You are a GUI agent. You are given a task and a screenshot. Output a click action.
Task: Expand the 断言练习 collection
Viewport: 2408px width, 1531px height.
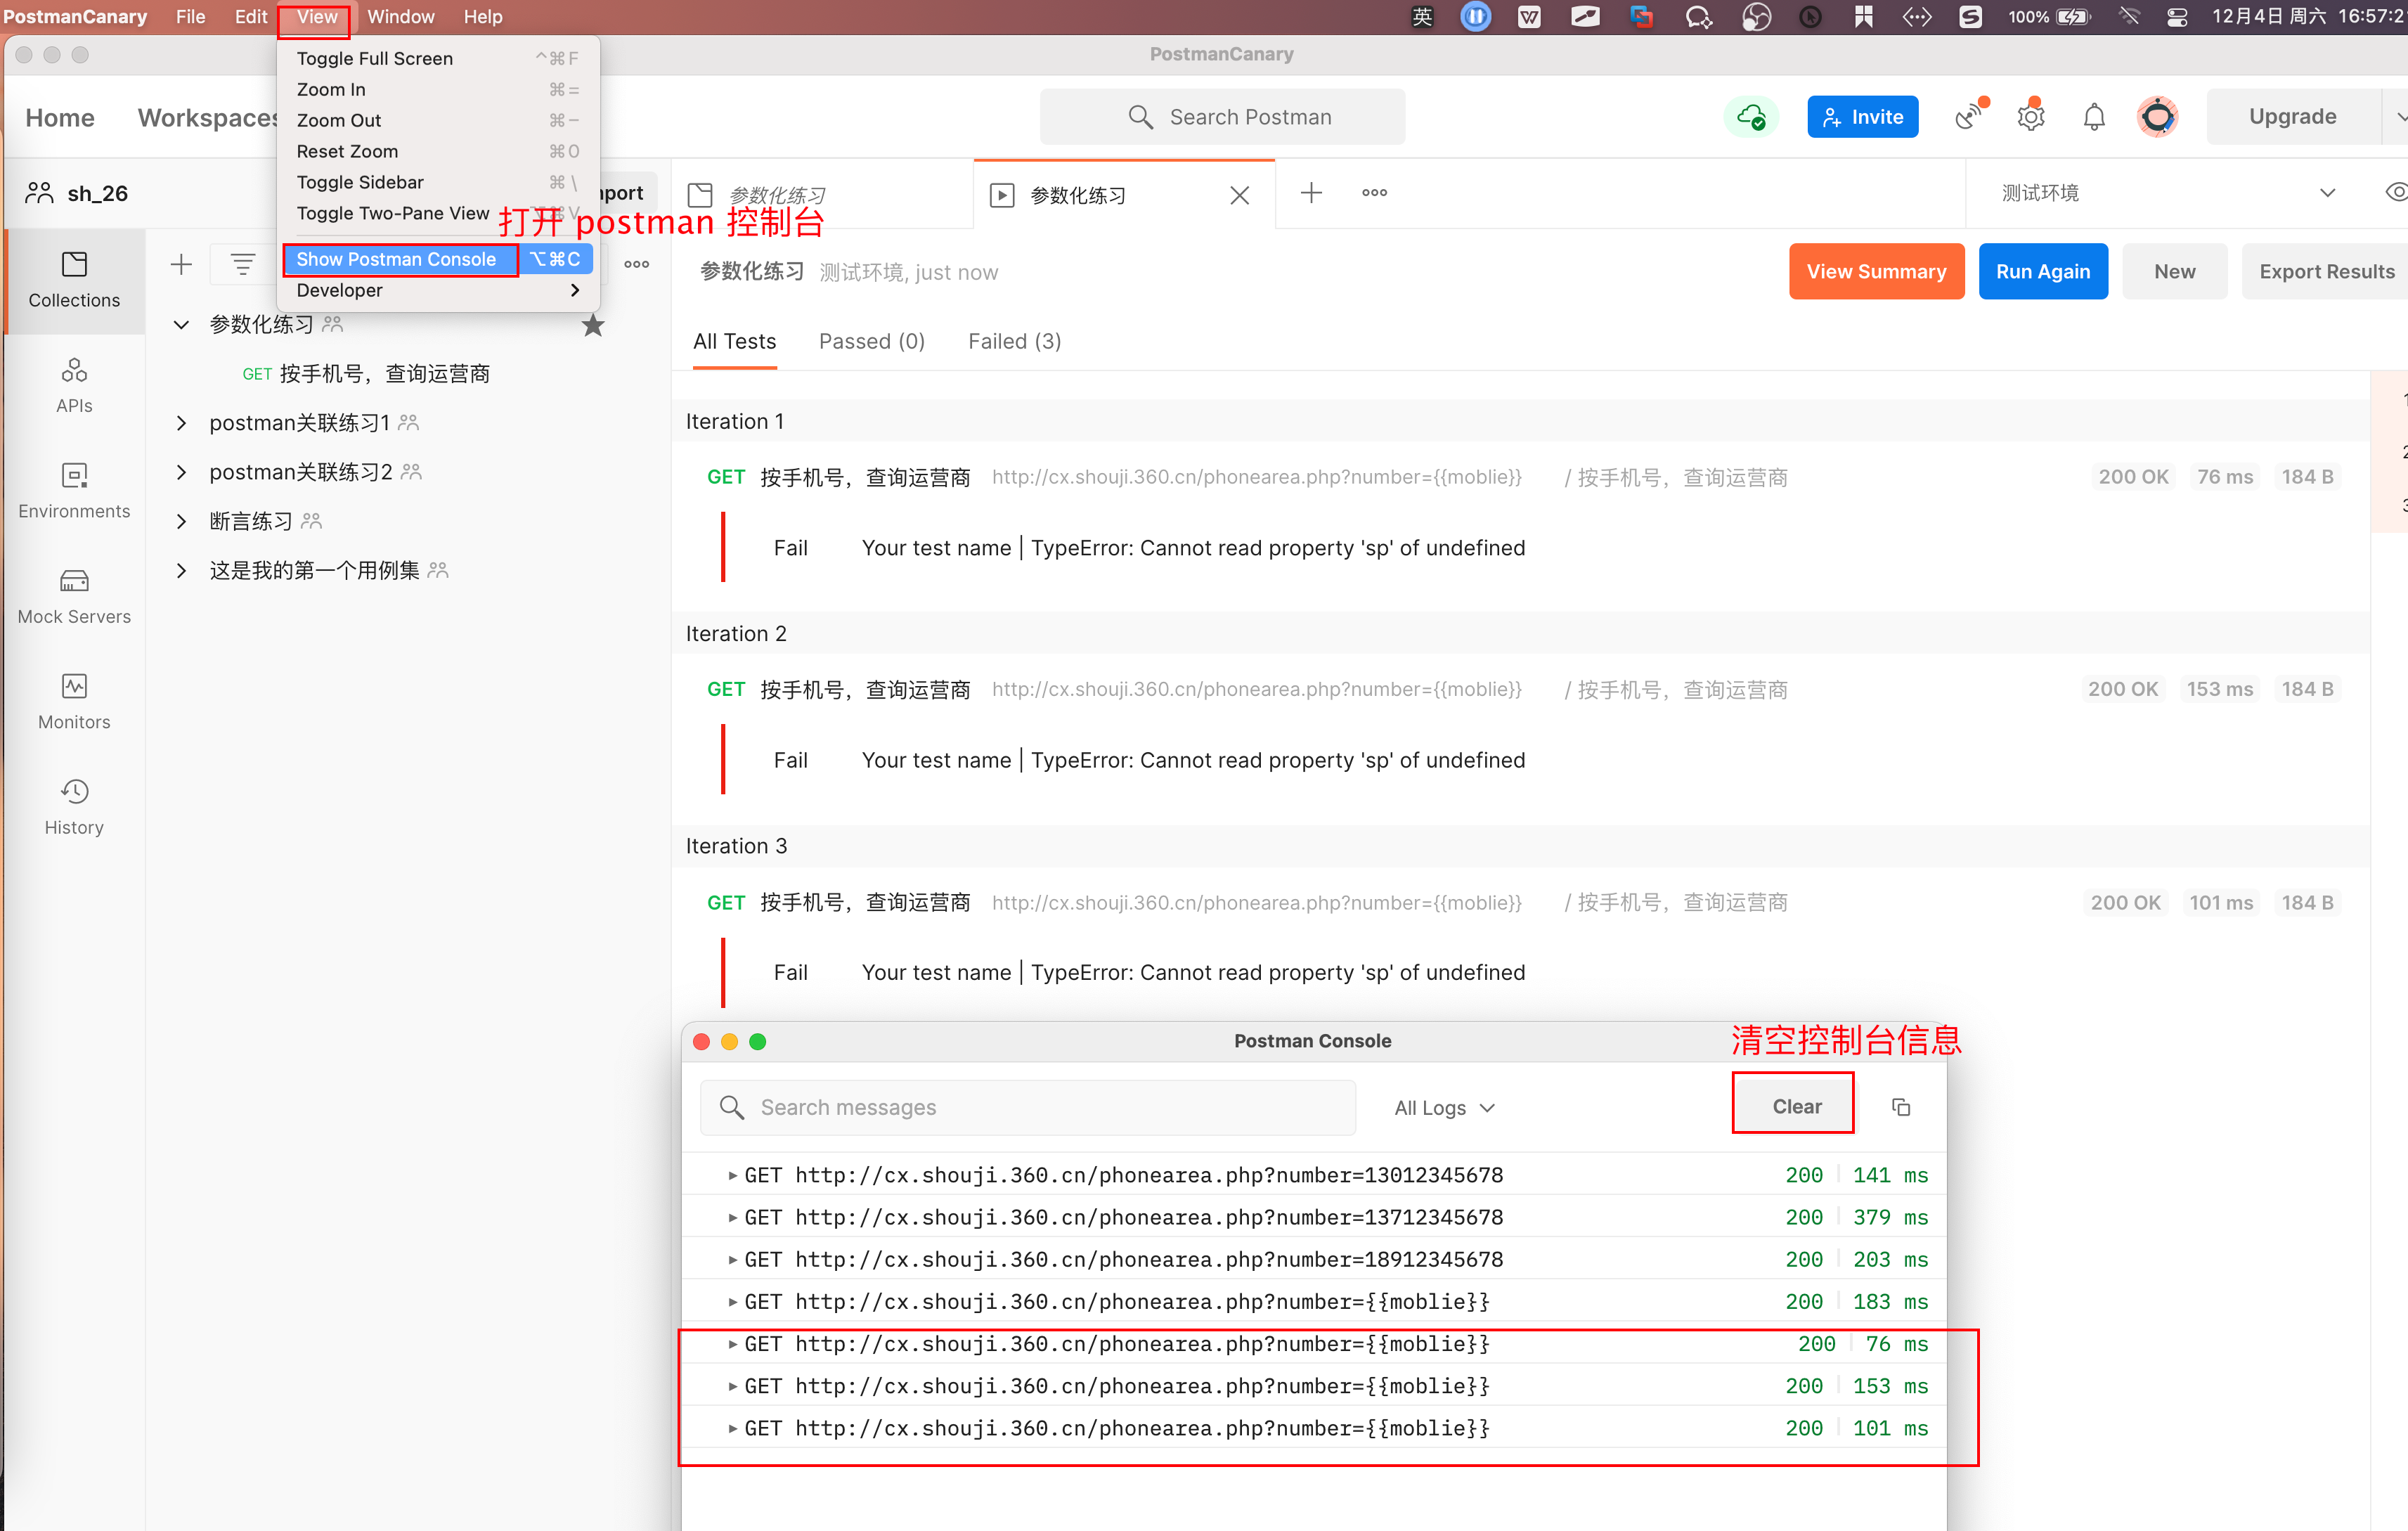(x=181, y=521)
